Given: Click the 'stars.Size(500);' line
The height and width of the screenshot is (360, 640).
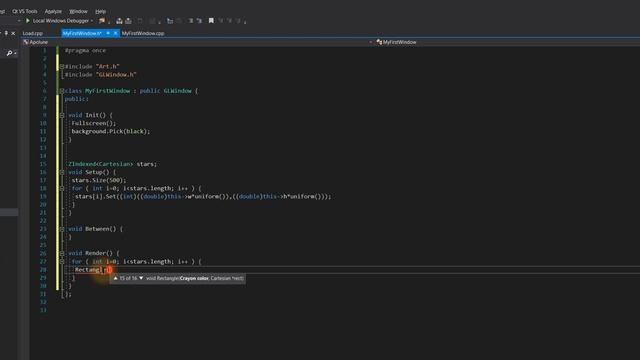Looking at the screenshot, I should tap(99, 180).
